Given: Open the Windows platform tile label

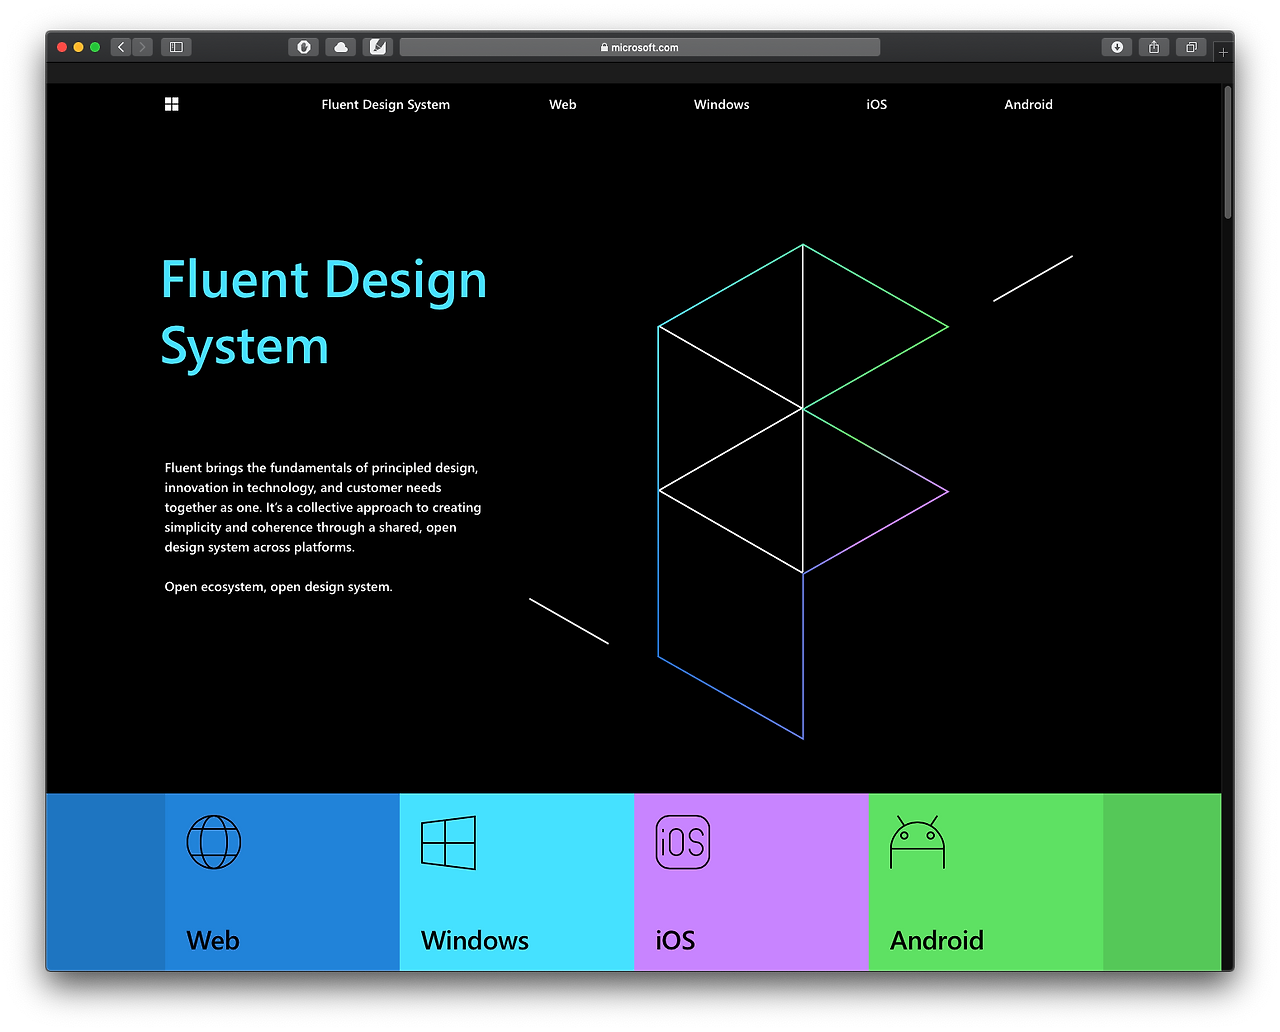Looking at the screenshot, I should click(x=475, y=940).
